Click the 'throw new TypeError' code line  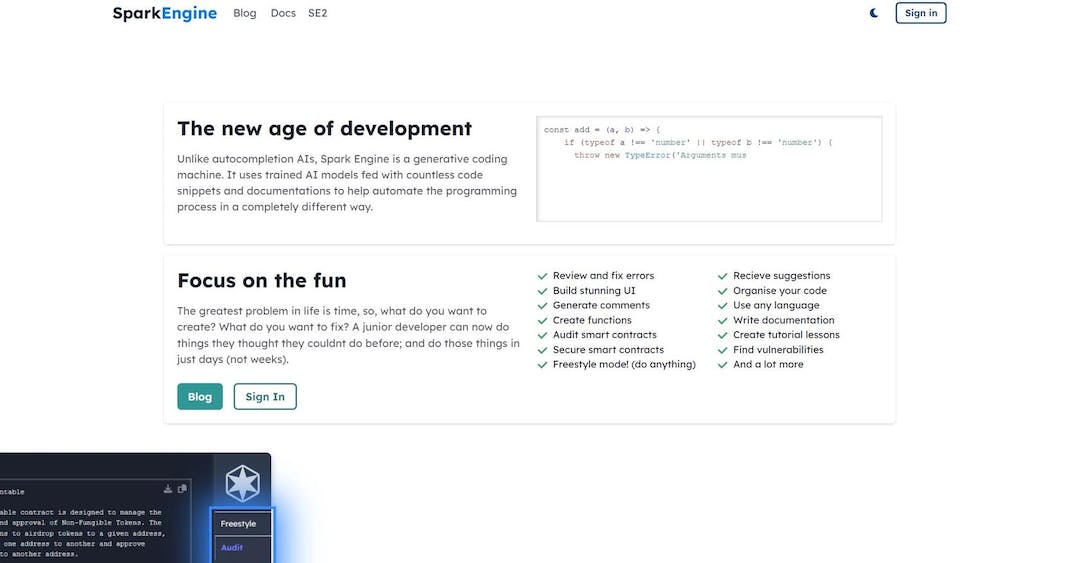pos(661,156)
